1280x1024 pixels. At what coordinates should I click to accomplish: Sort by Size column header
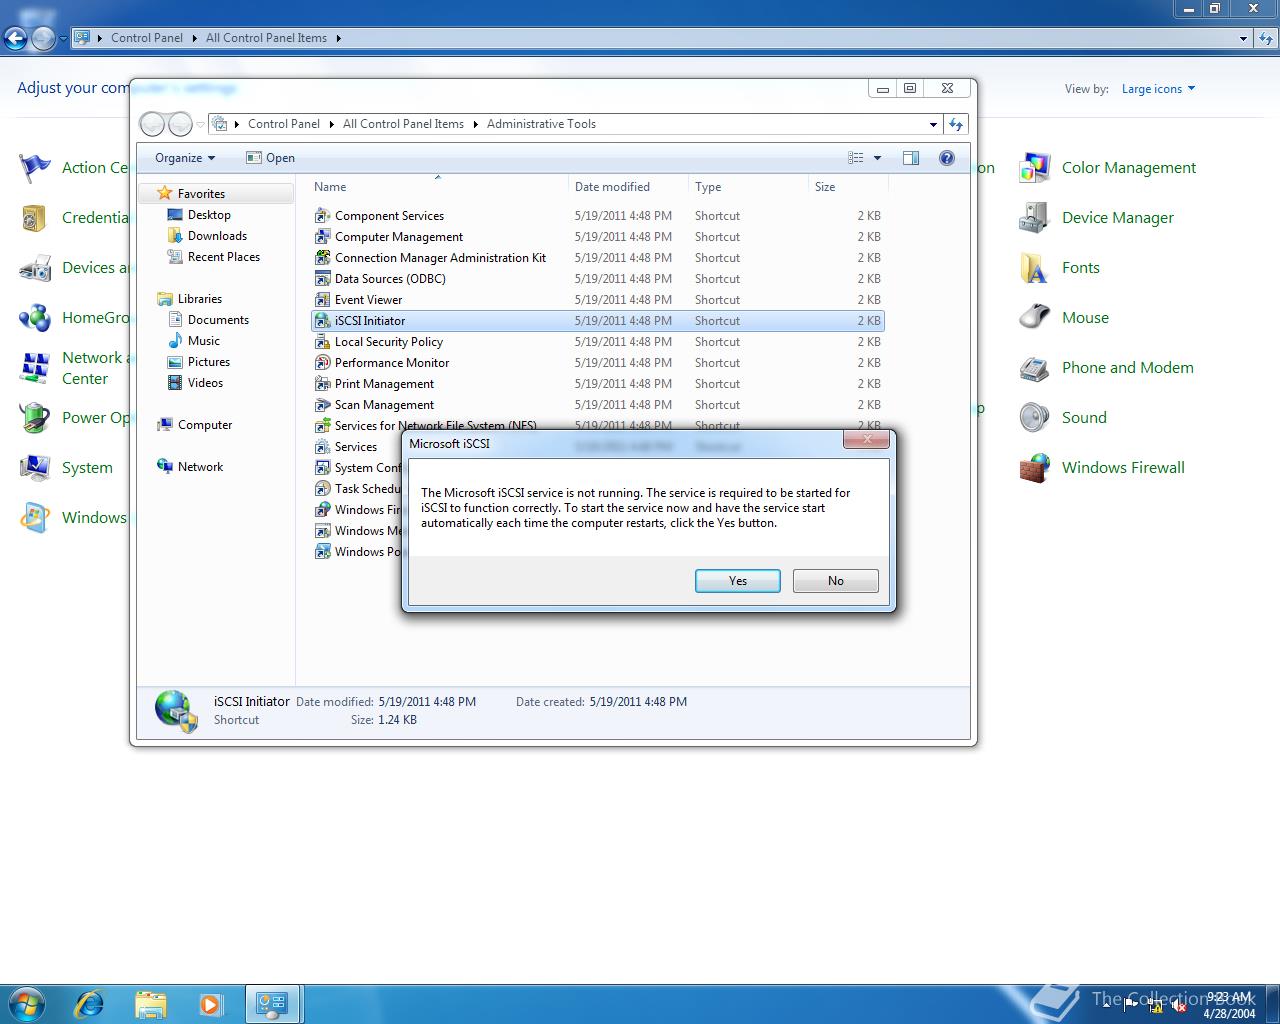pos(848,187)
